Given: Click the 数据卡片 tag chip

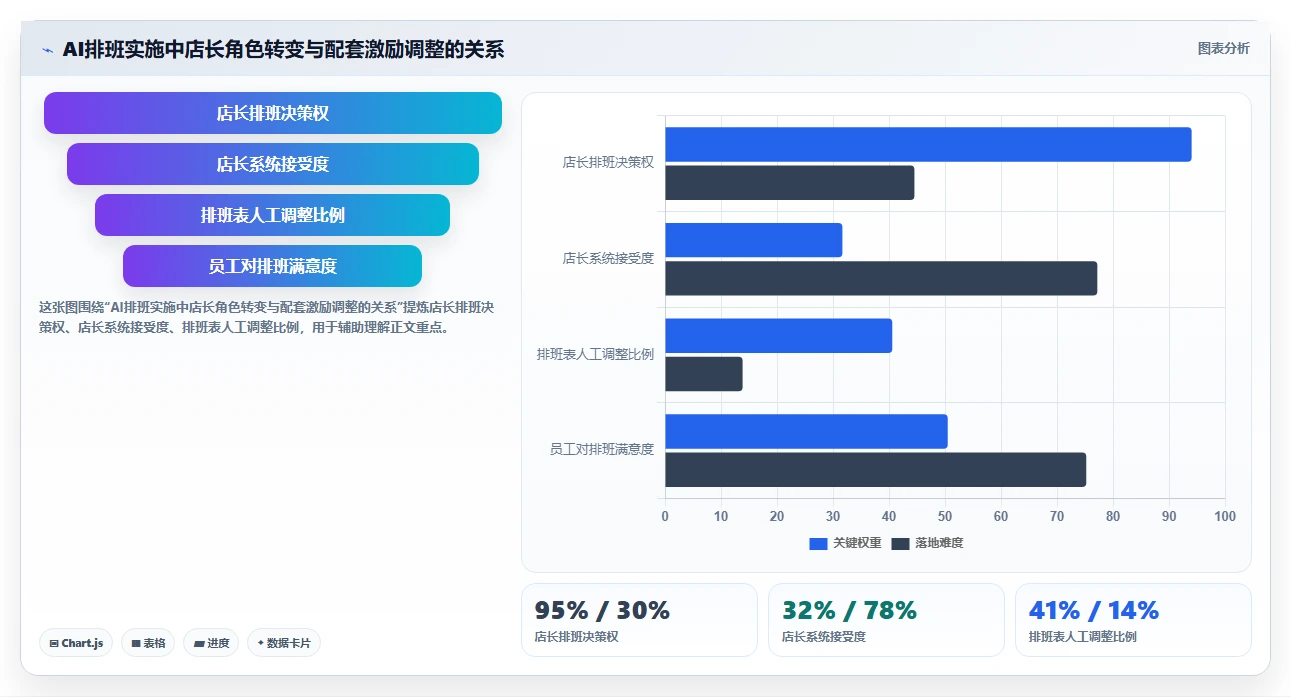Looking at the screenshot, I should click(x=284, y=643).
